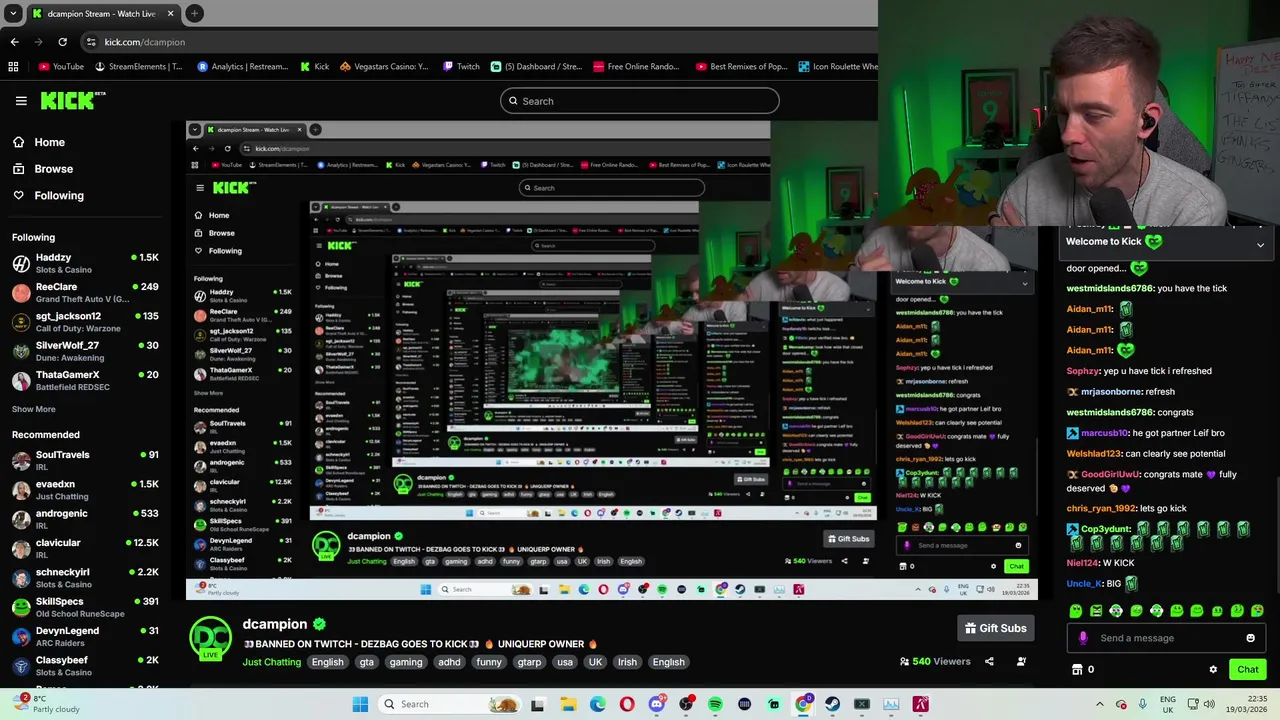
Task: Open Haddzy channel in Following list
Action: (85, 263)
